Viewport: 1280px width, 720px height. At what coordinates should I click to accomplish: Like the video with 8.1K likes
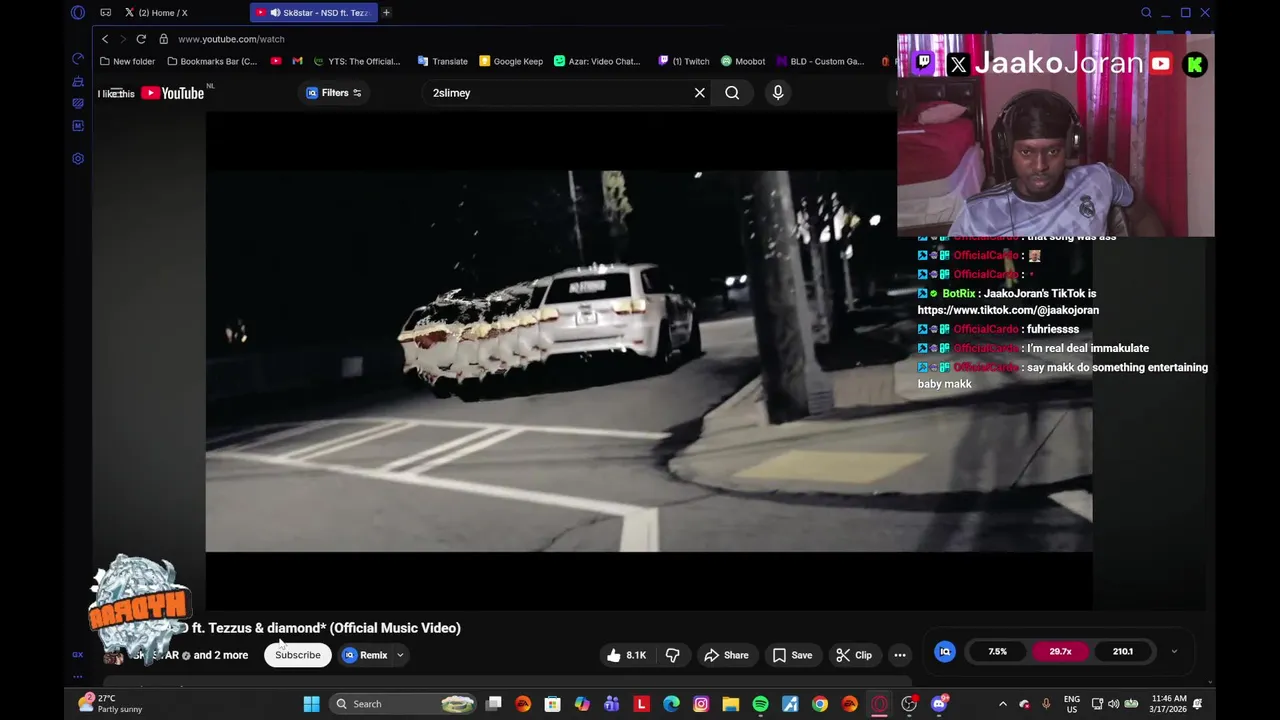click(626, 655)
